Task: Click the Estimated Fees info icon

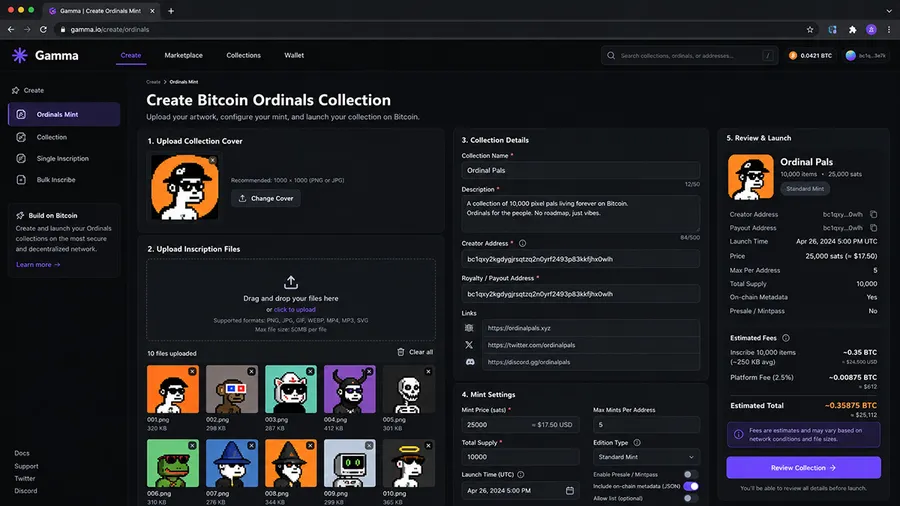Action: coord(786,338)
